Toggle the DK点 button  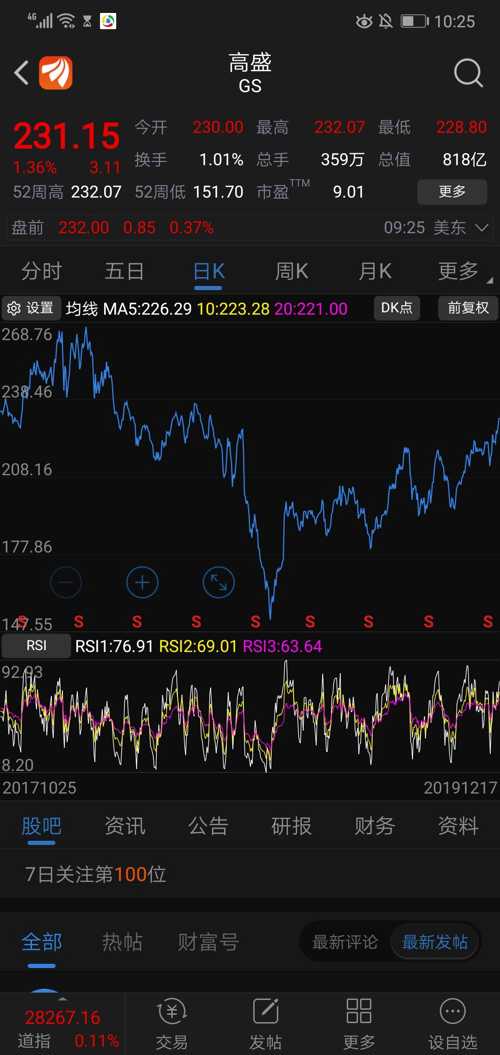(397, 308)
